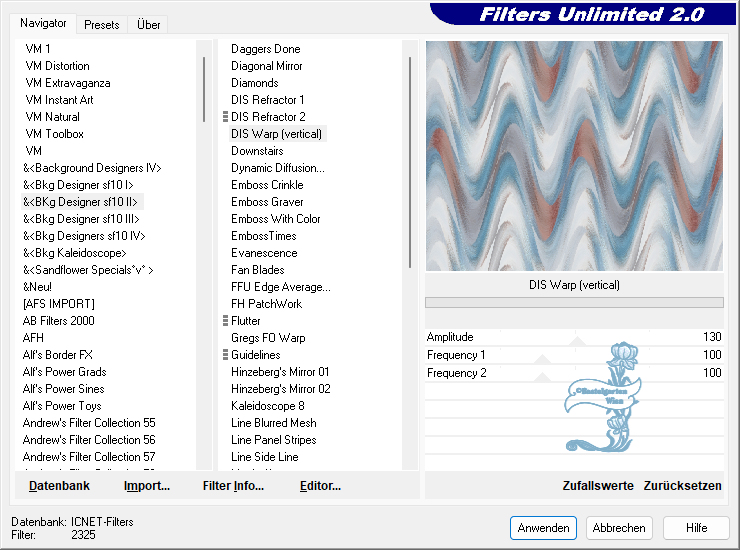Open the Über tab

tap(148, 25)
